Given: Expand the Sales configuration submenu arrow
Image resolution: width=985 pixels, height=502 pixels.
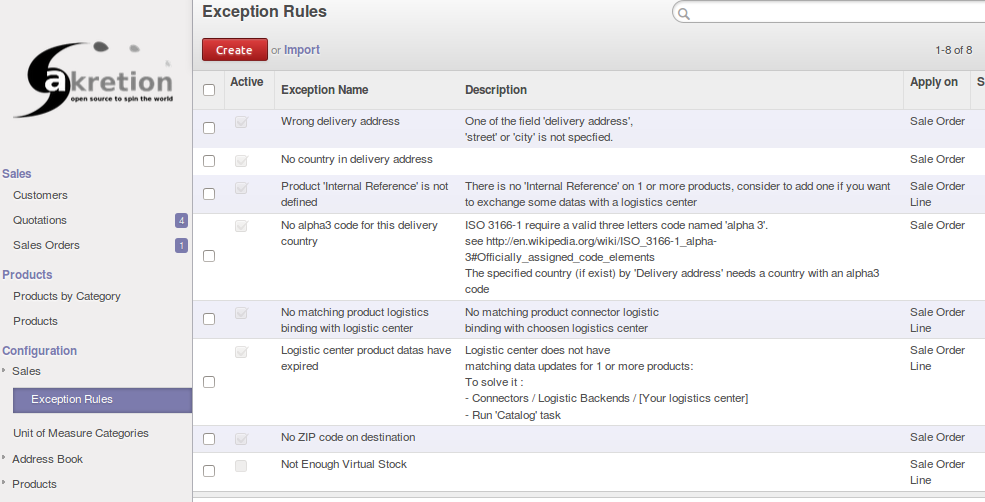Looking at the screenshot, I should pos(4,370).
